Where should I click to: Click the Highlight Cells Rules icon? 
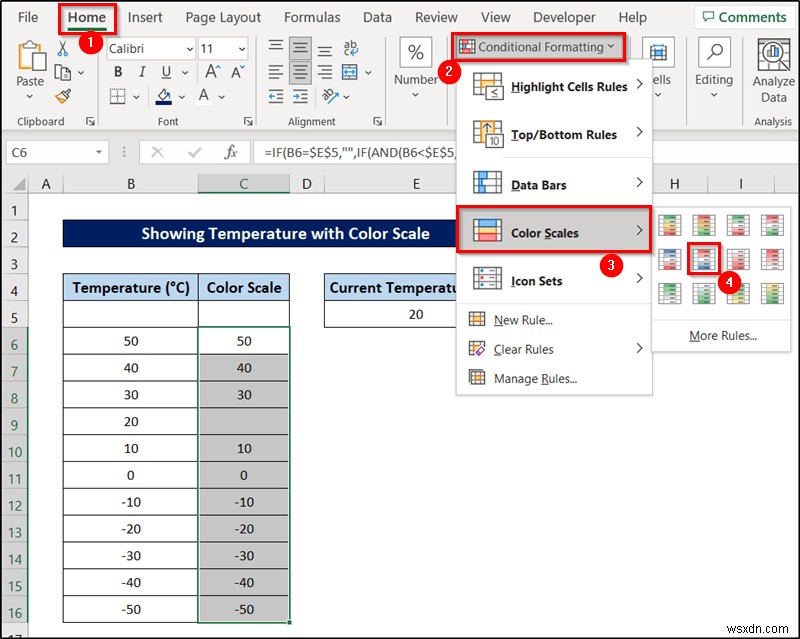(486, 87)
